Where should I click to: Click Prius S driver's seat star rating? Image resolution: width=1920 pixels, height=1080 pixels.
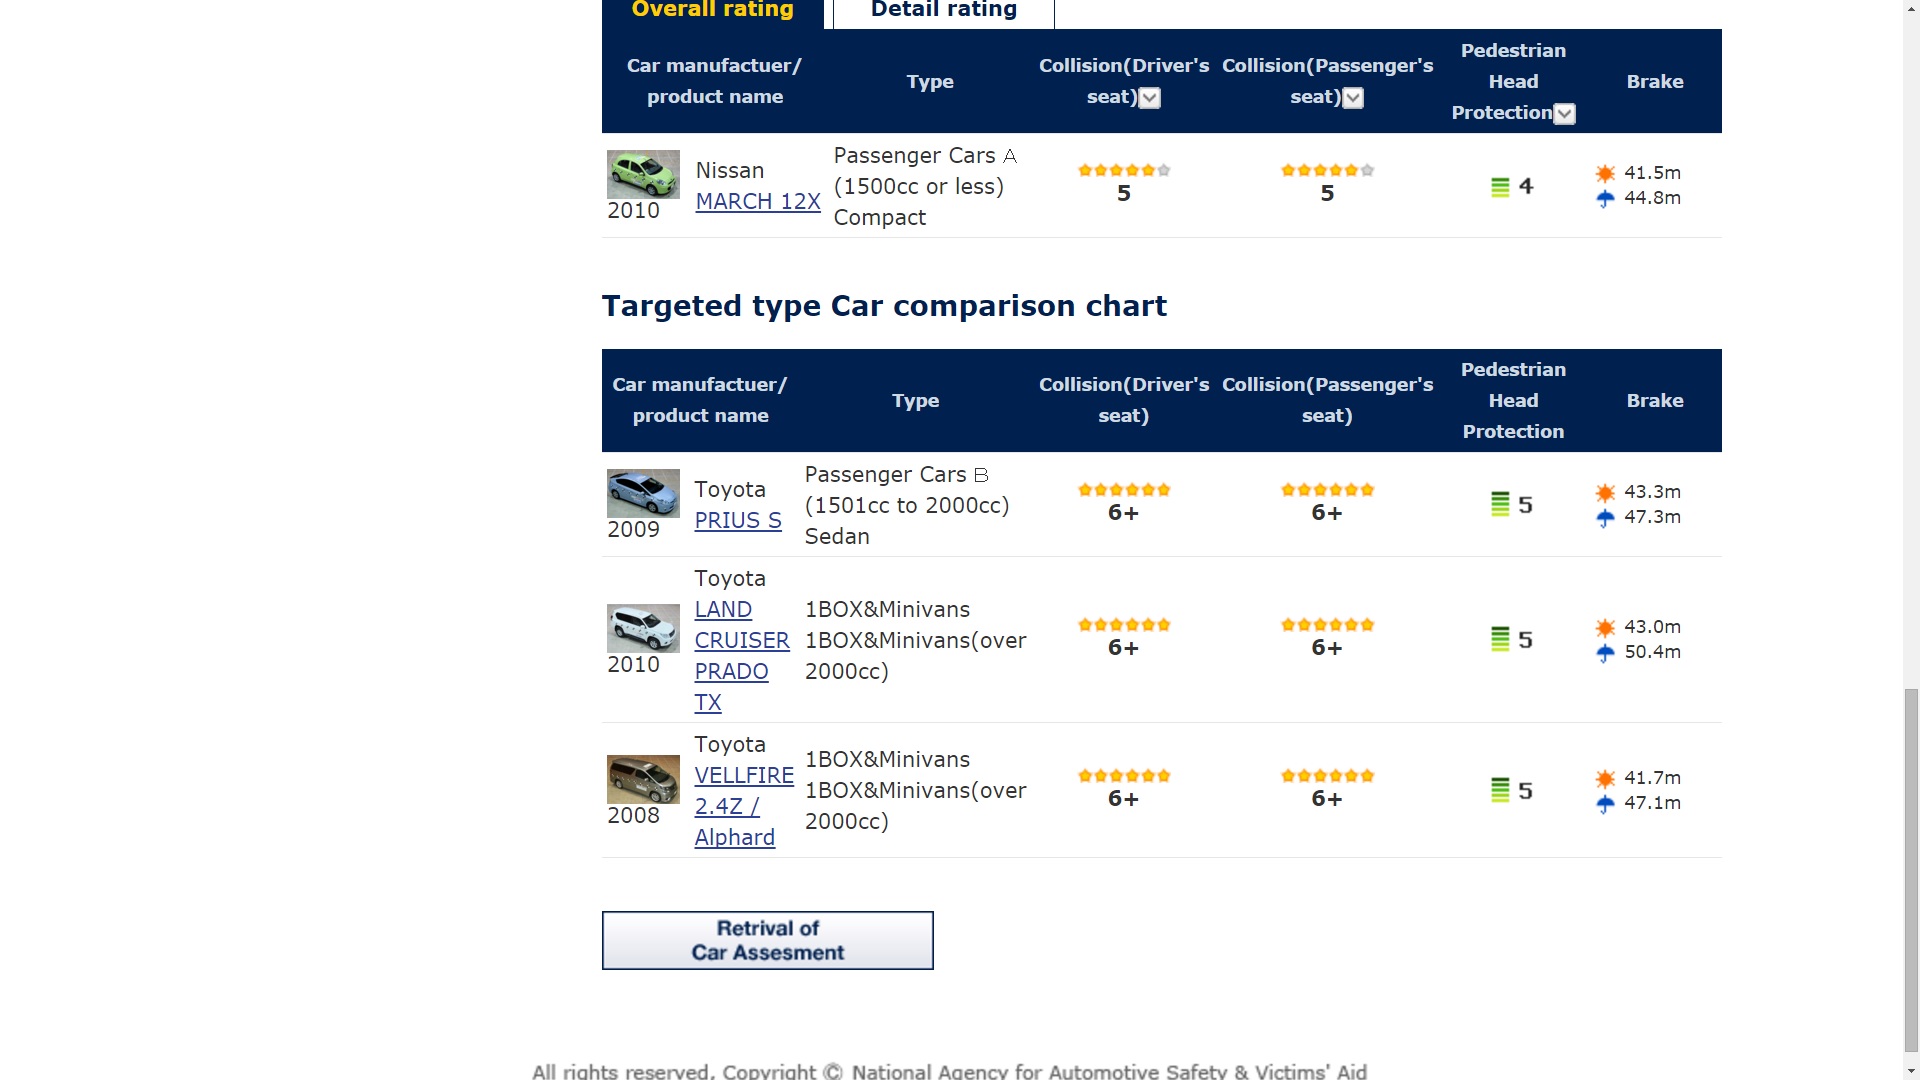point(1124,489)
